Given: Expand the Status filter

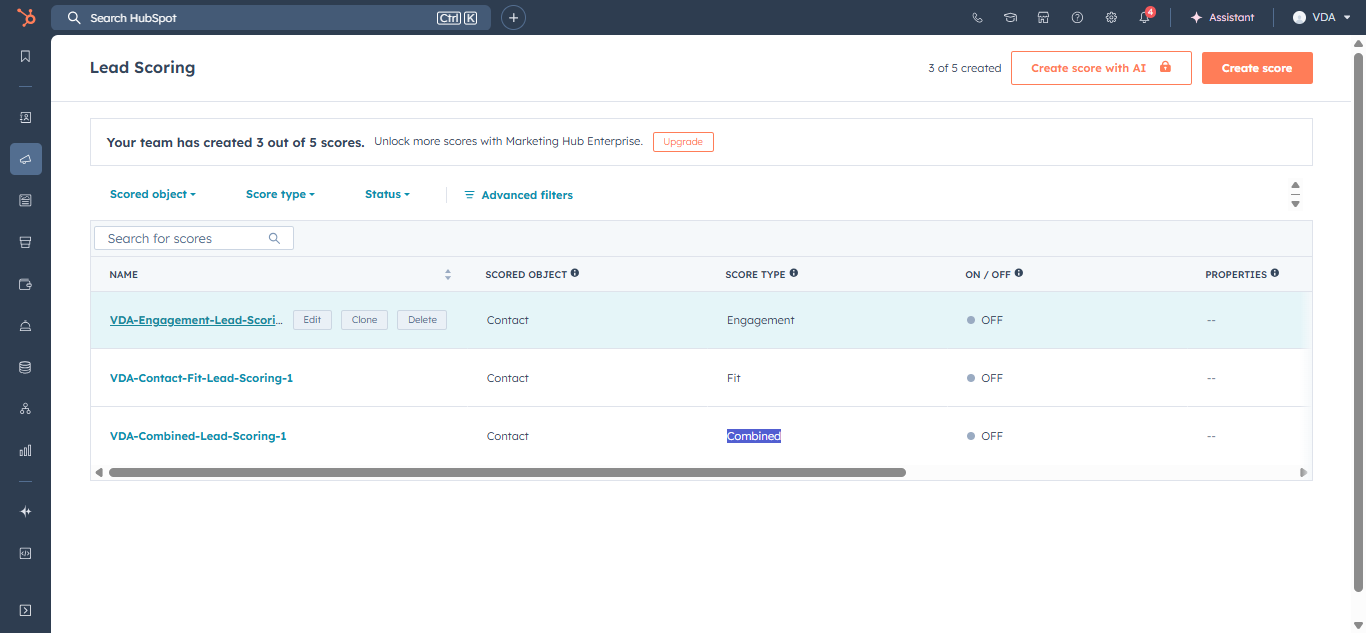Looking at the screenshot, I should [387, 194].
